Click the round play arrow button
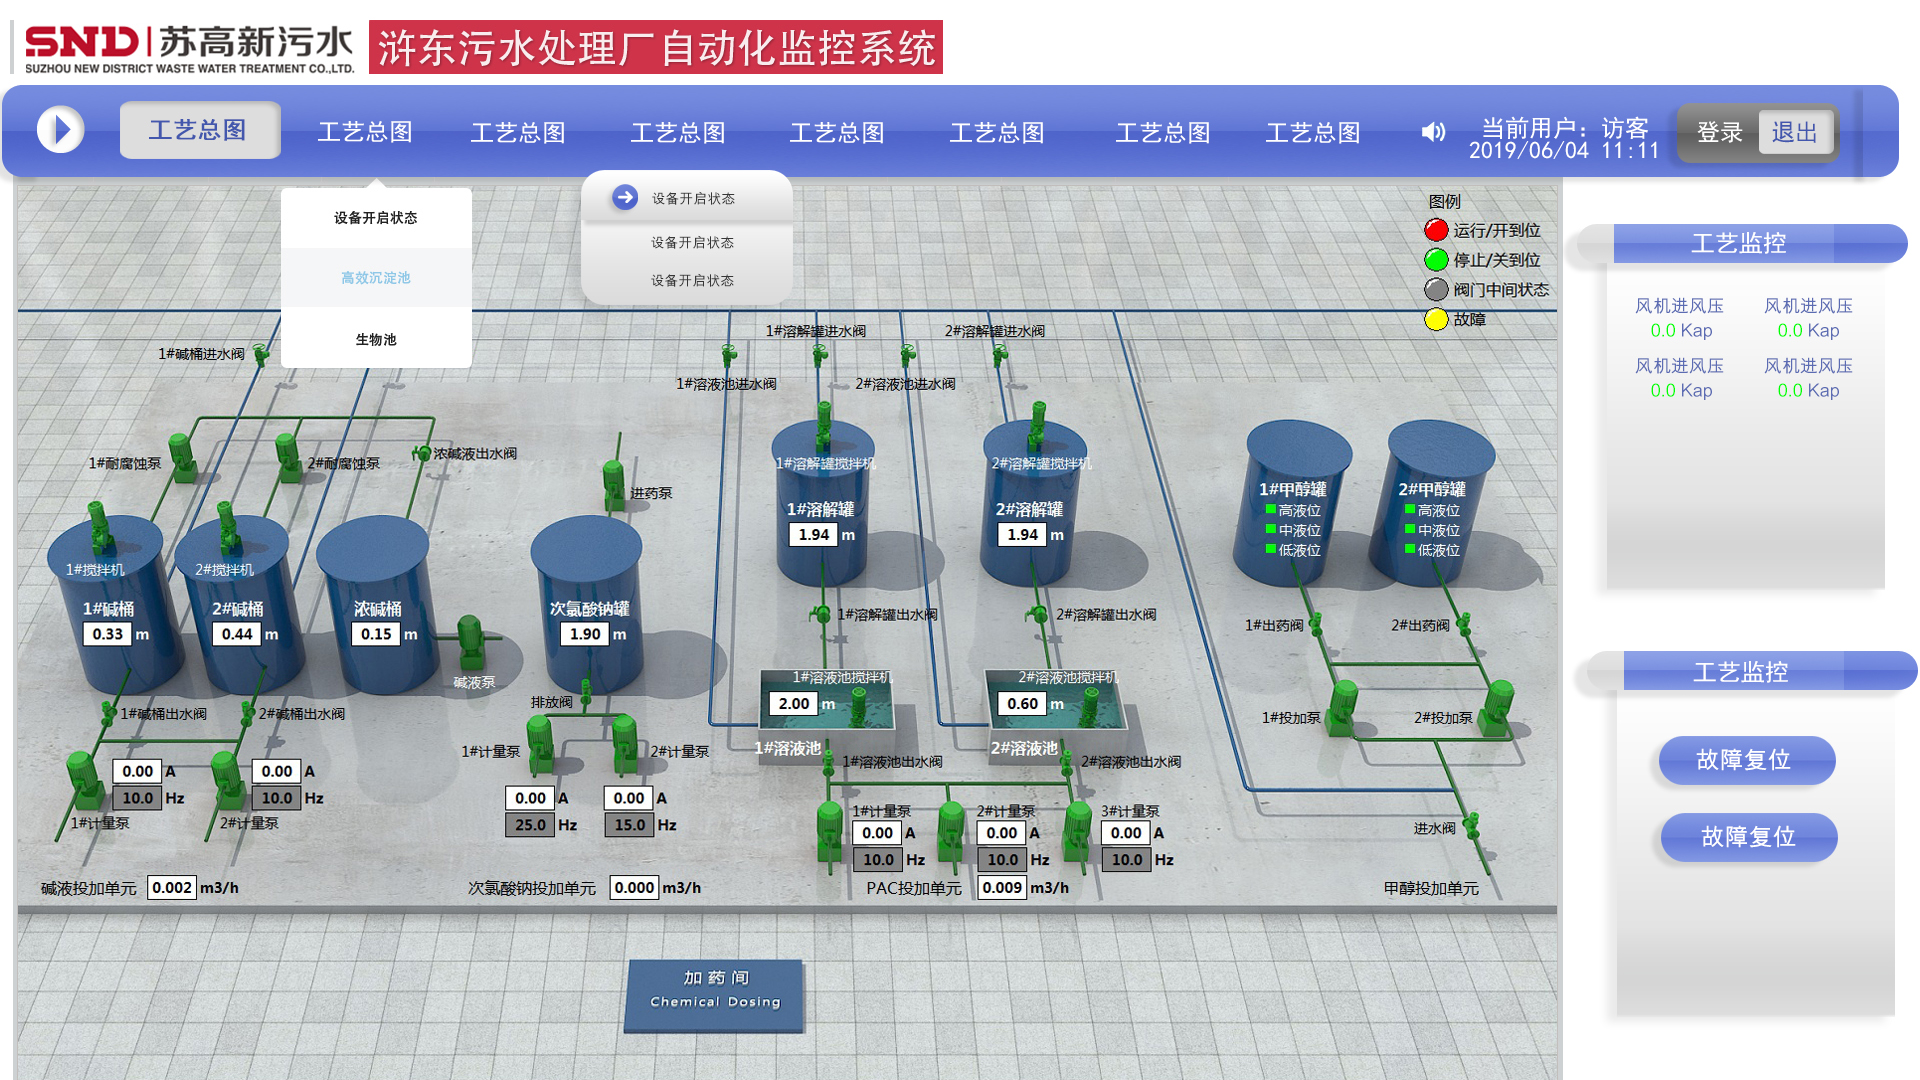The height and width of the screenshot is (1080, 1920). click(x=60, y=130)
